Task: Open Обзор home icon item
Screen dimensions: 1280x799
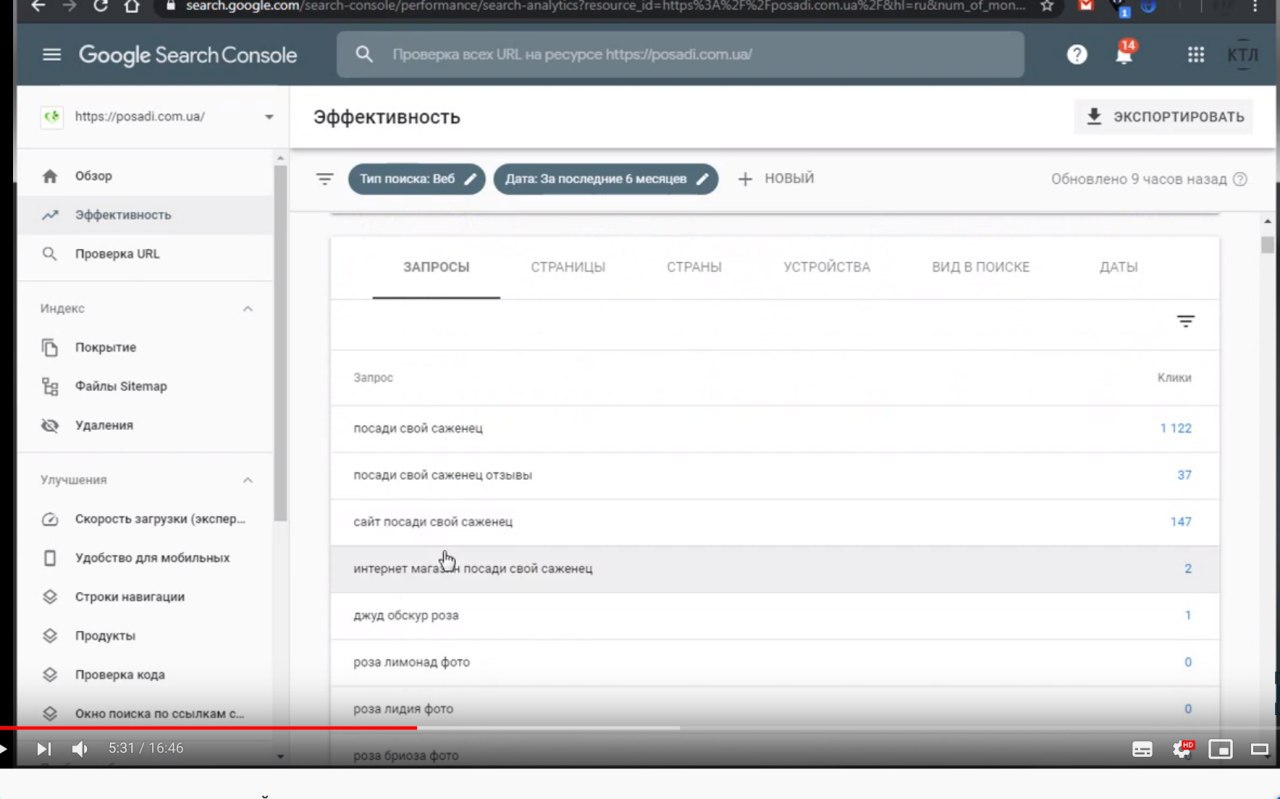Action: coord(50,176)
